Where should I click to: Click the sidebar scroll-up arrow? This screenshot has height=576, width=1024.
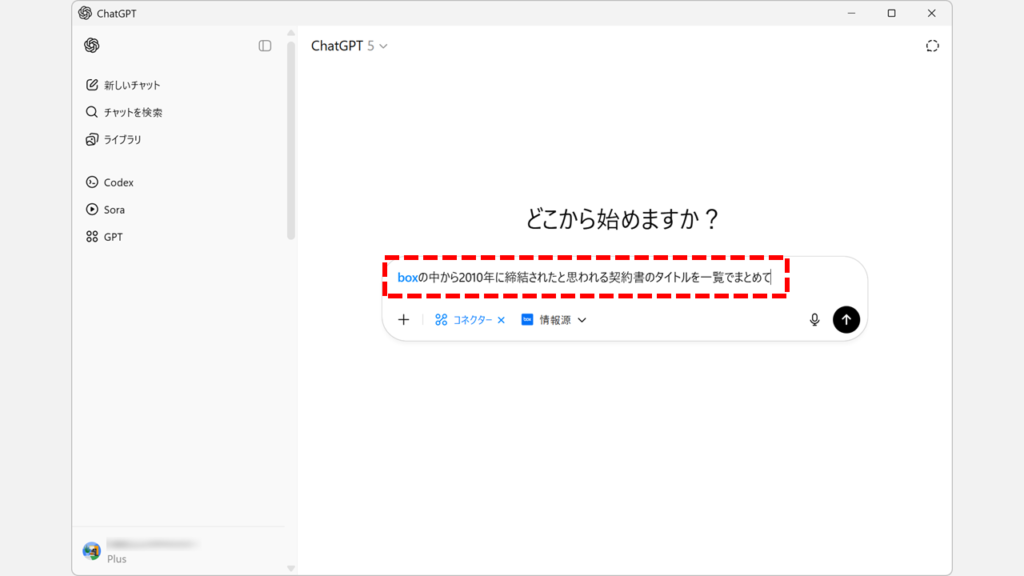click(291, 33)
